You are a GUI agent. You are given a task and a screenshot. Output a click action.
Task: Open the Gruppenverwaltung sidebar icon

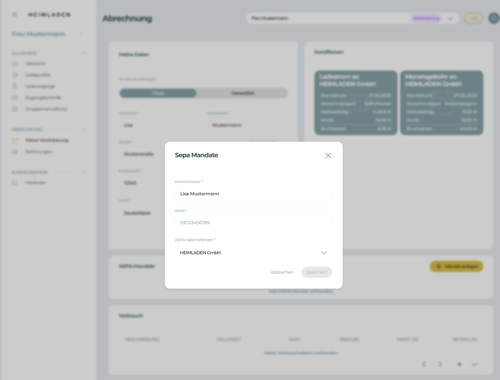tap(15, 109)
